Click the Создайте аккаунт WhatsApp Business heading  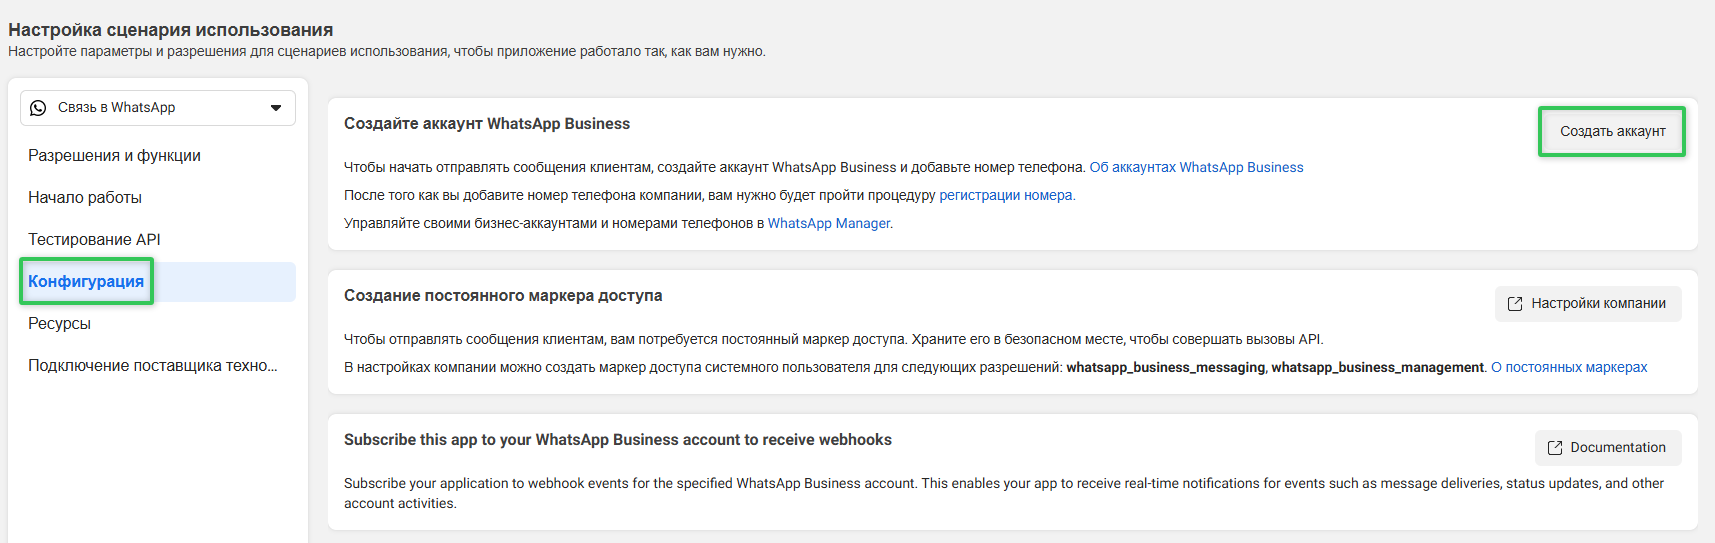click(487, 124)
